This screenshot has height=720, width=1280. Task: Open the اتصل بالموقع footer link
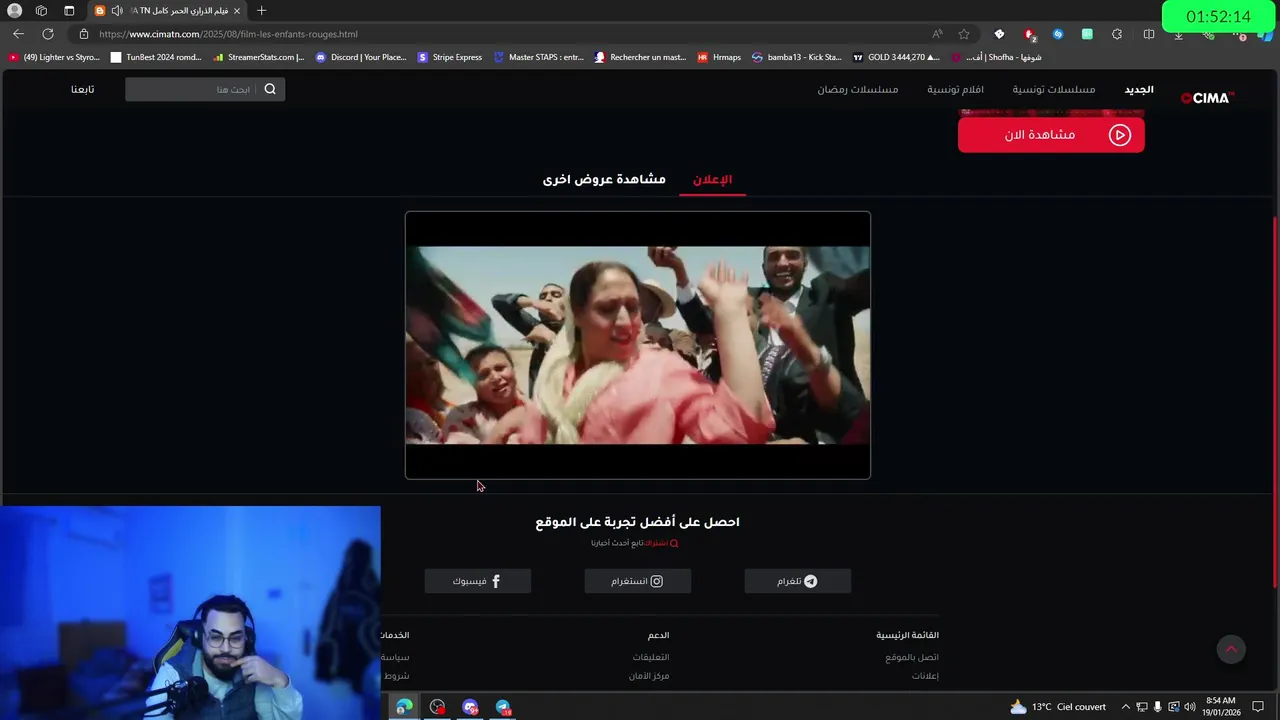pyautogui.click(x=912, y=657)
